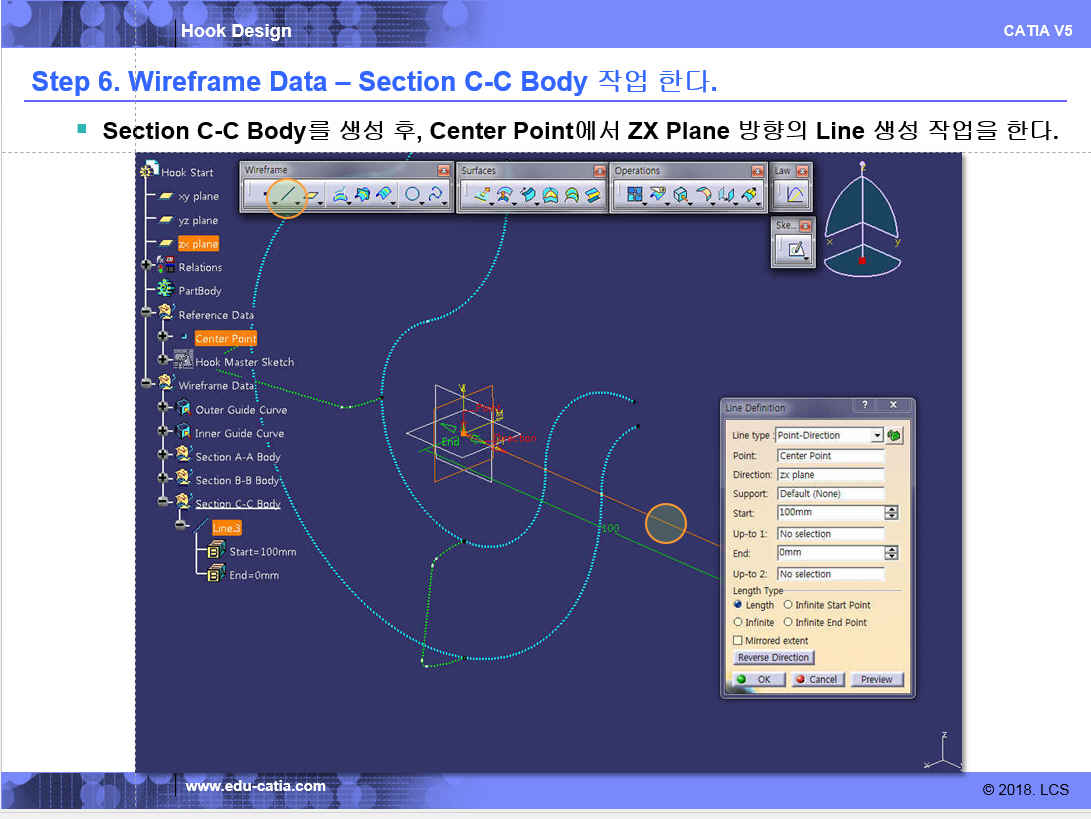Click the Circle tool in Wireframe toolbar

[412, 195]
